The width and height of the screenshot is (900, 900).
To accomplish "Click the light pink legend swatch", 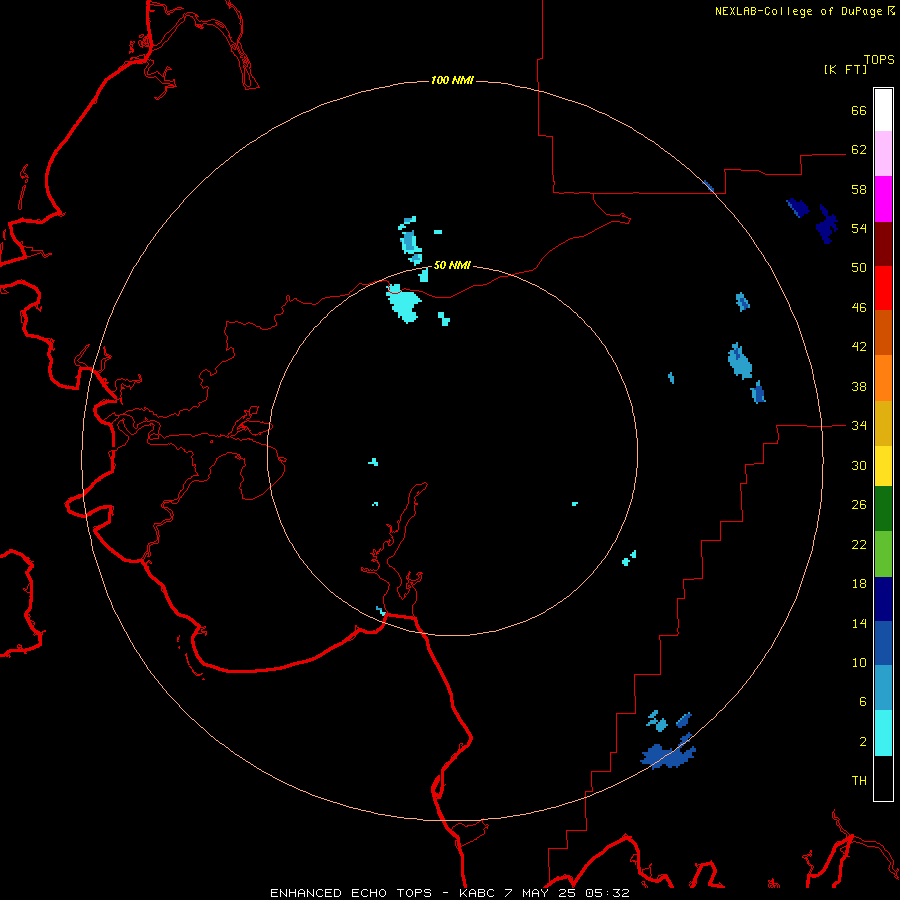I will click(x=883, y=154).
